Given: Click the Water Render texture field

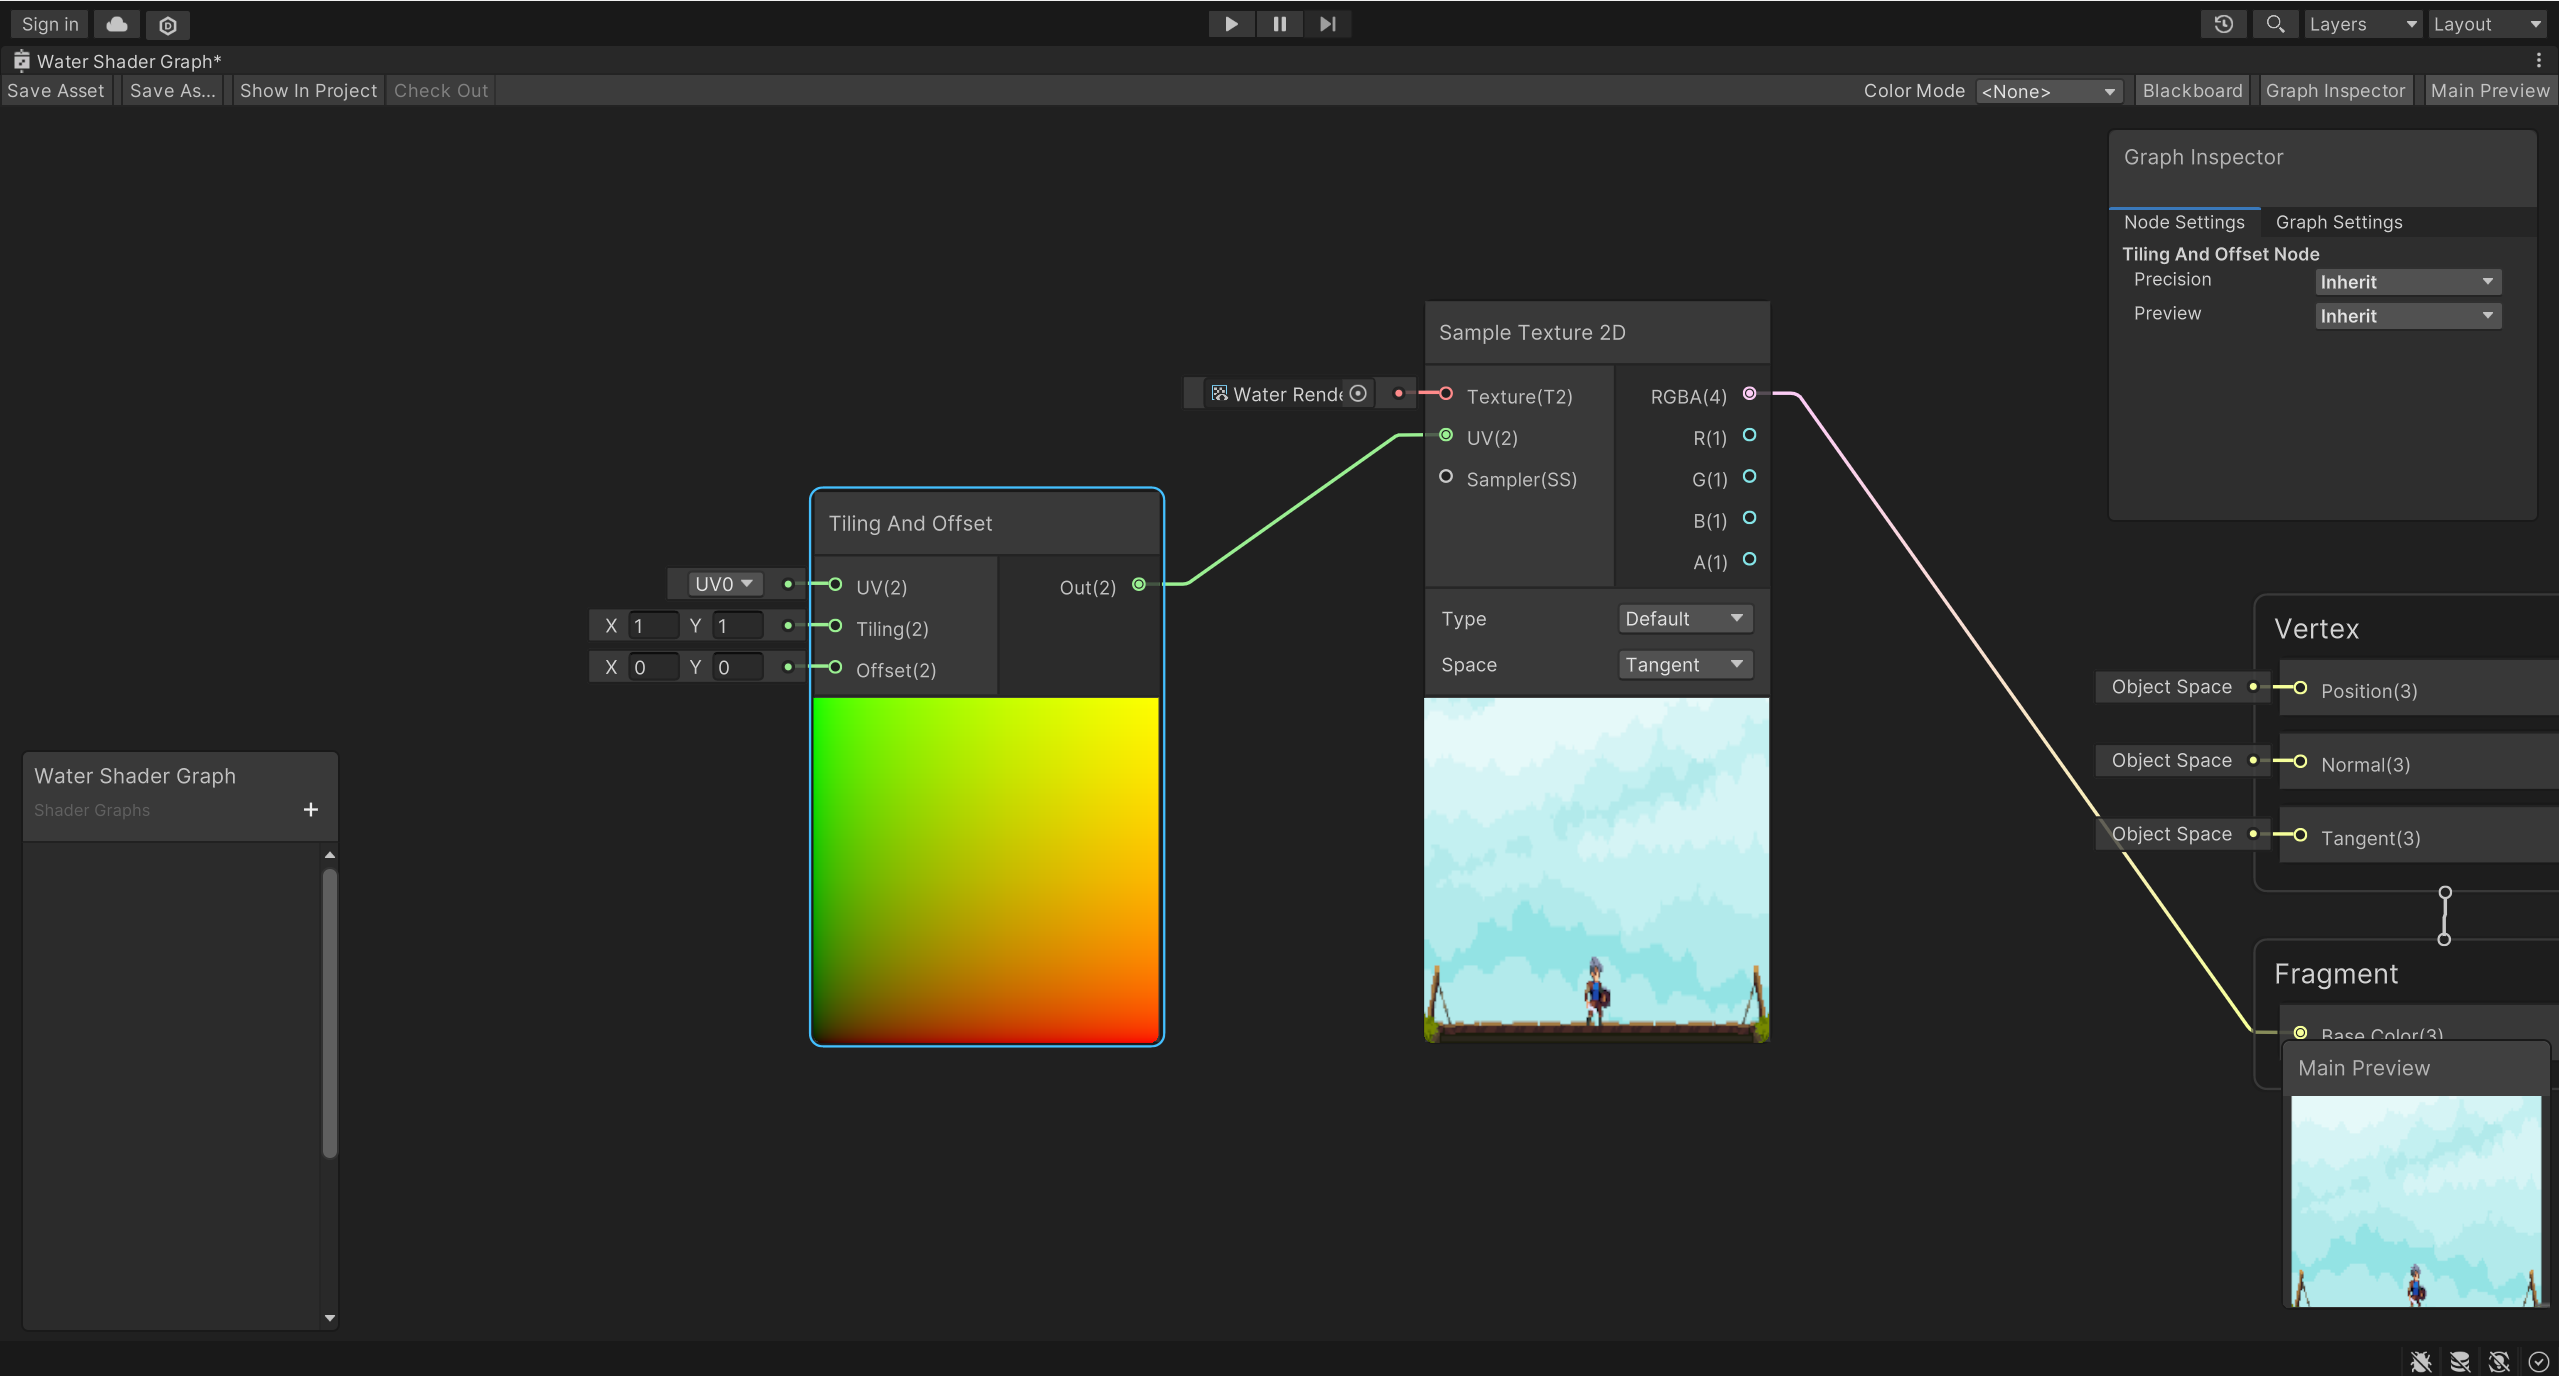Looking at the screenshot, I should (x=1288, y=394).
